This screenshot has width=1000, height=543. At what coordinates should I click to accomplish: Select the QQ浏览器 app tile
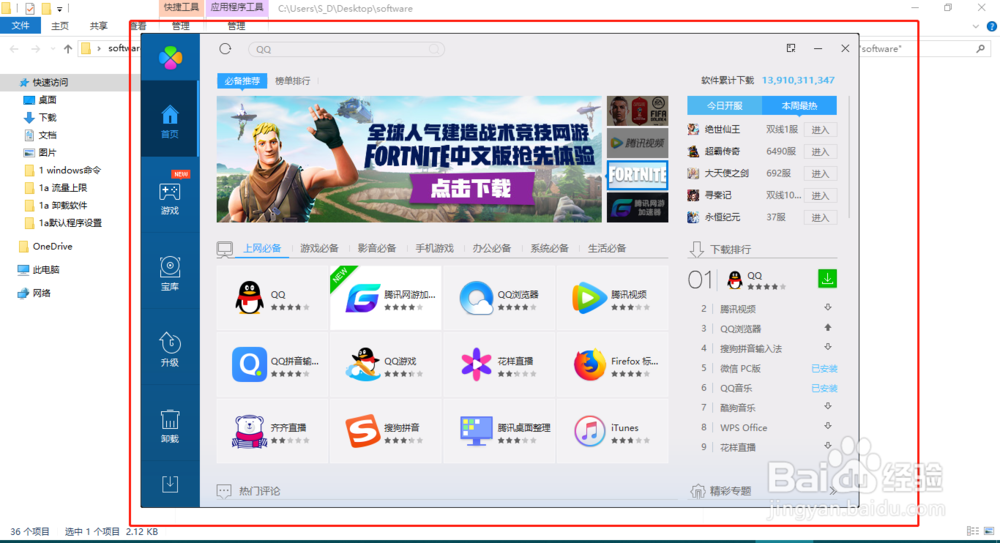click(499, 298)
